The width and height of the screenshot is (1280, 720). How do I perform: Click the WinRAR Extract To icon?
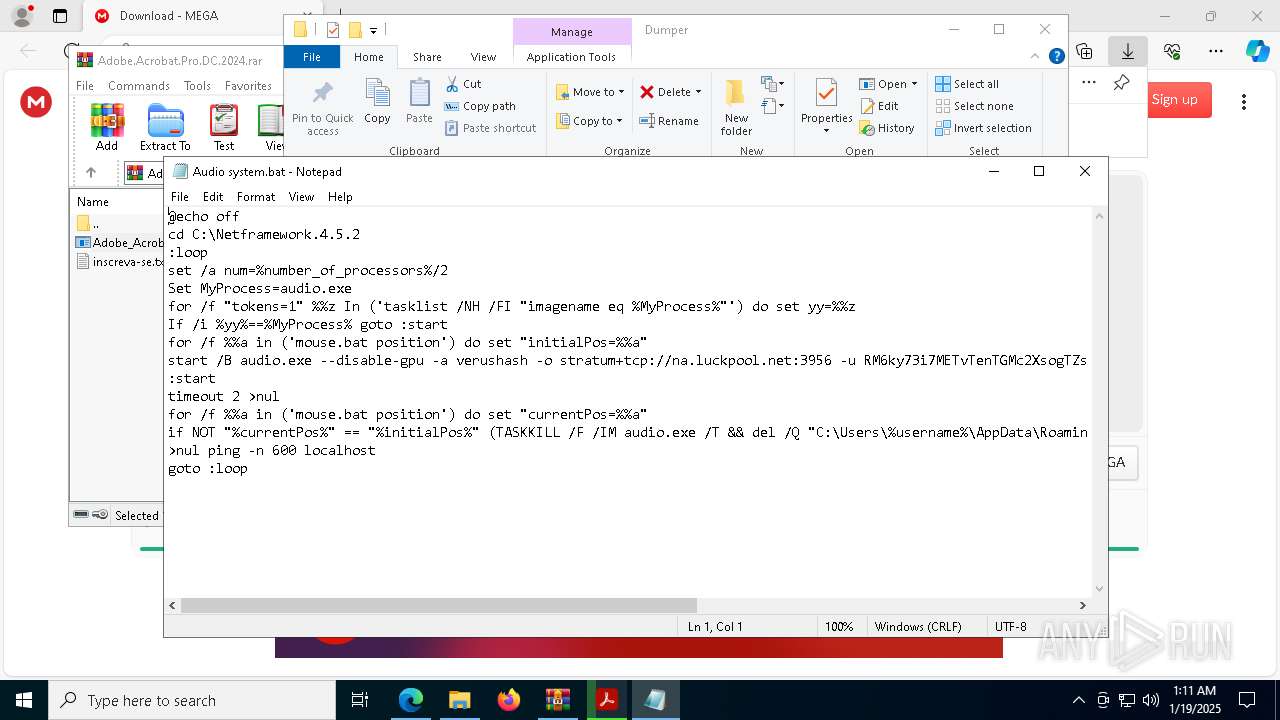pos(165,127)
